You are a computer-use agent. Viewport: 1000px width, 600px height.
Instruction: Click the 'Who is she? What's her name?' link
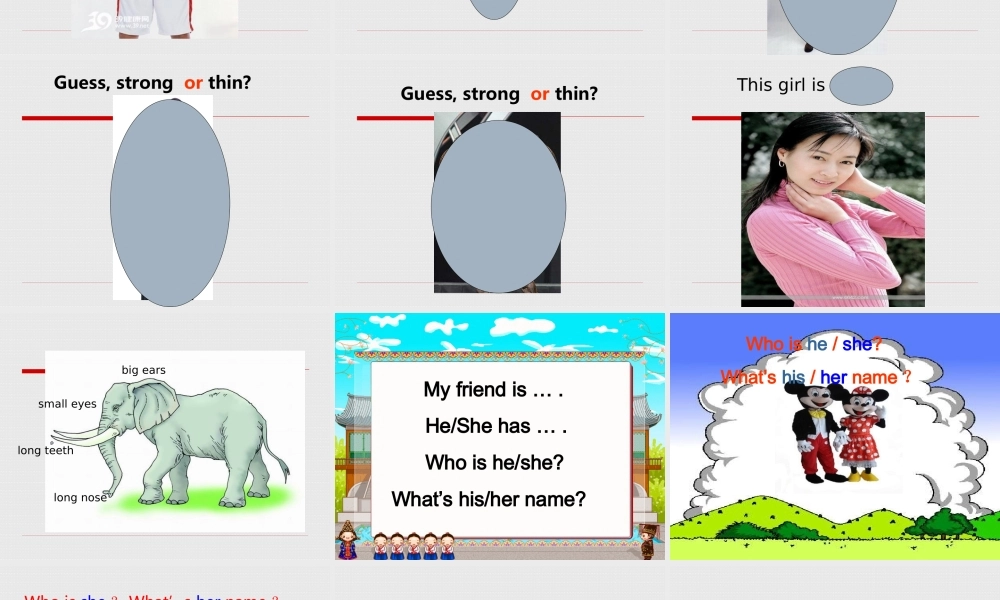pyautogui.click(x=150, y=596)
